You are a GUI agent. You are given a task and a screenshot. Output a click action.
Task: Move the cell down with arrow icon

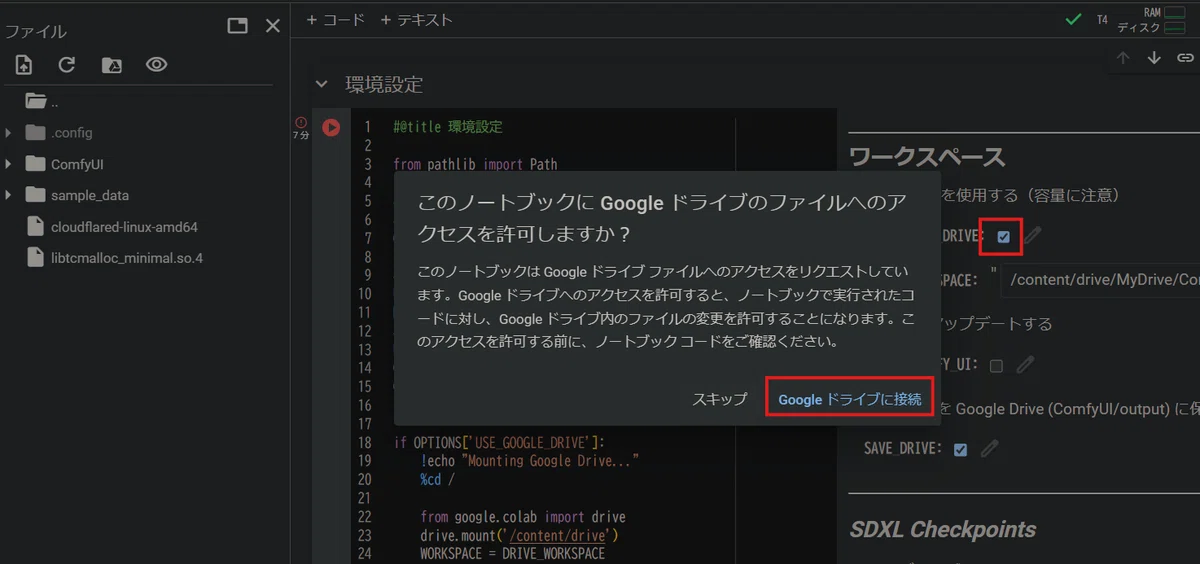point(1154,58)
